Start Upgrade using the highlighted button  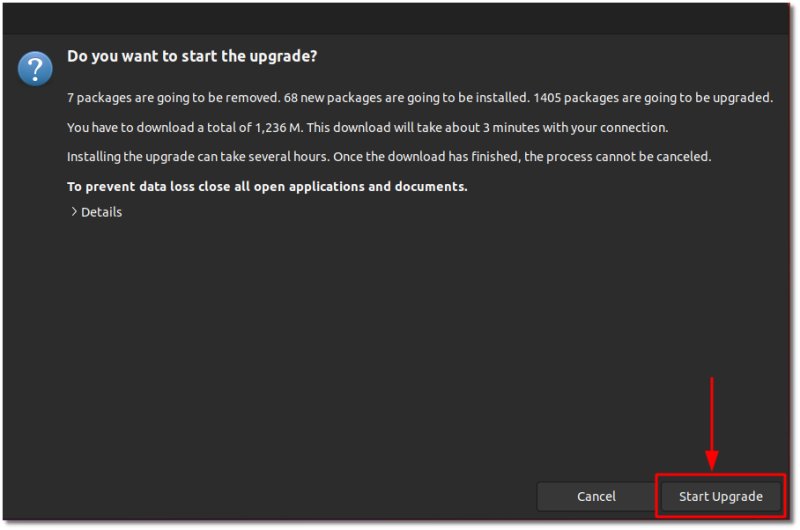click(720, 496)
